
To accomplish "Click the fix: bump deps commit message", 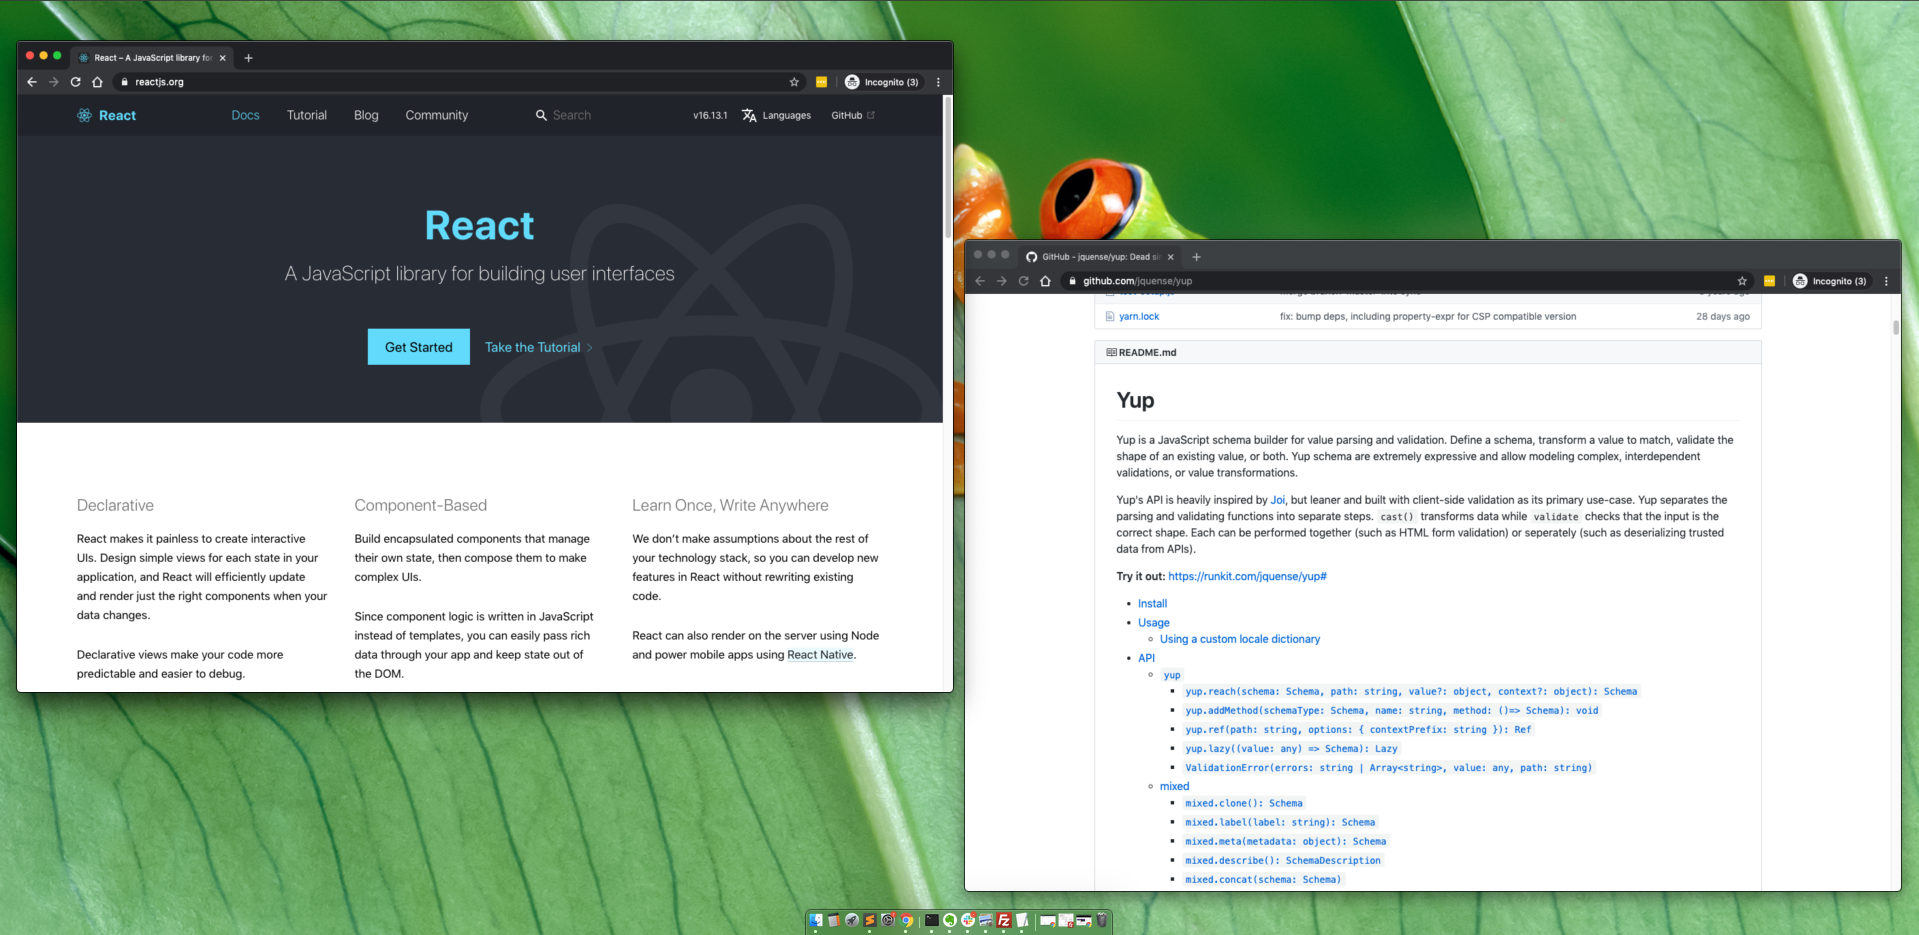I will click(1427, 316).
